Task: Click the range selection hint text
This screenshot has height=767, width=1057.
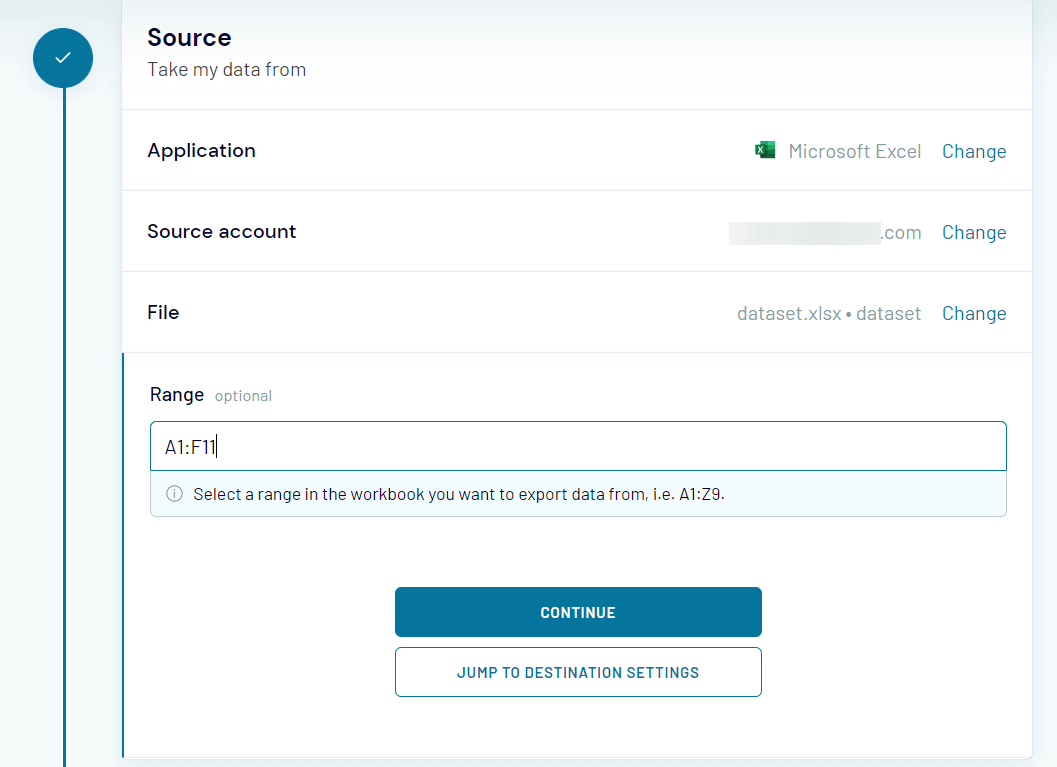Action: (458, 494)
